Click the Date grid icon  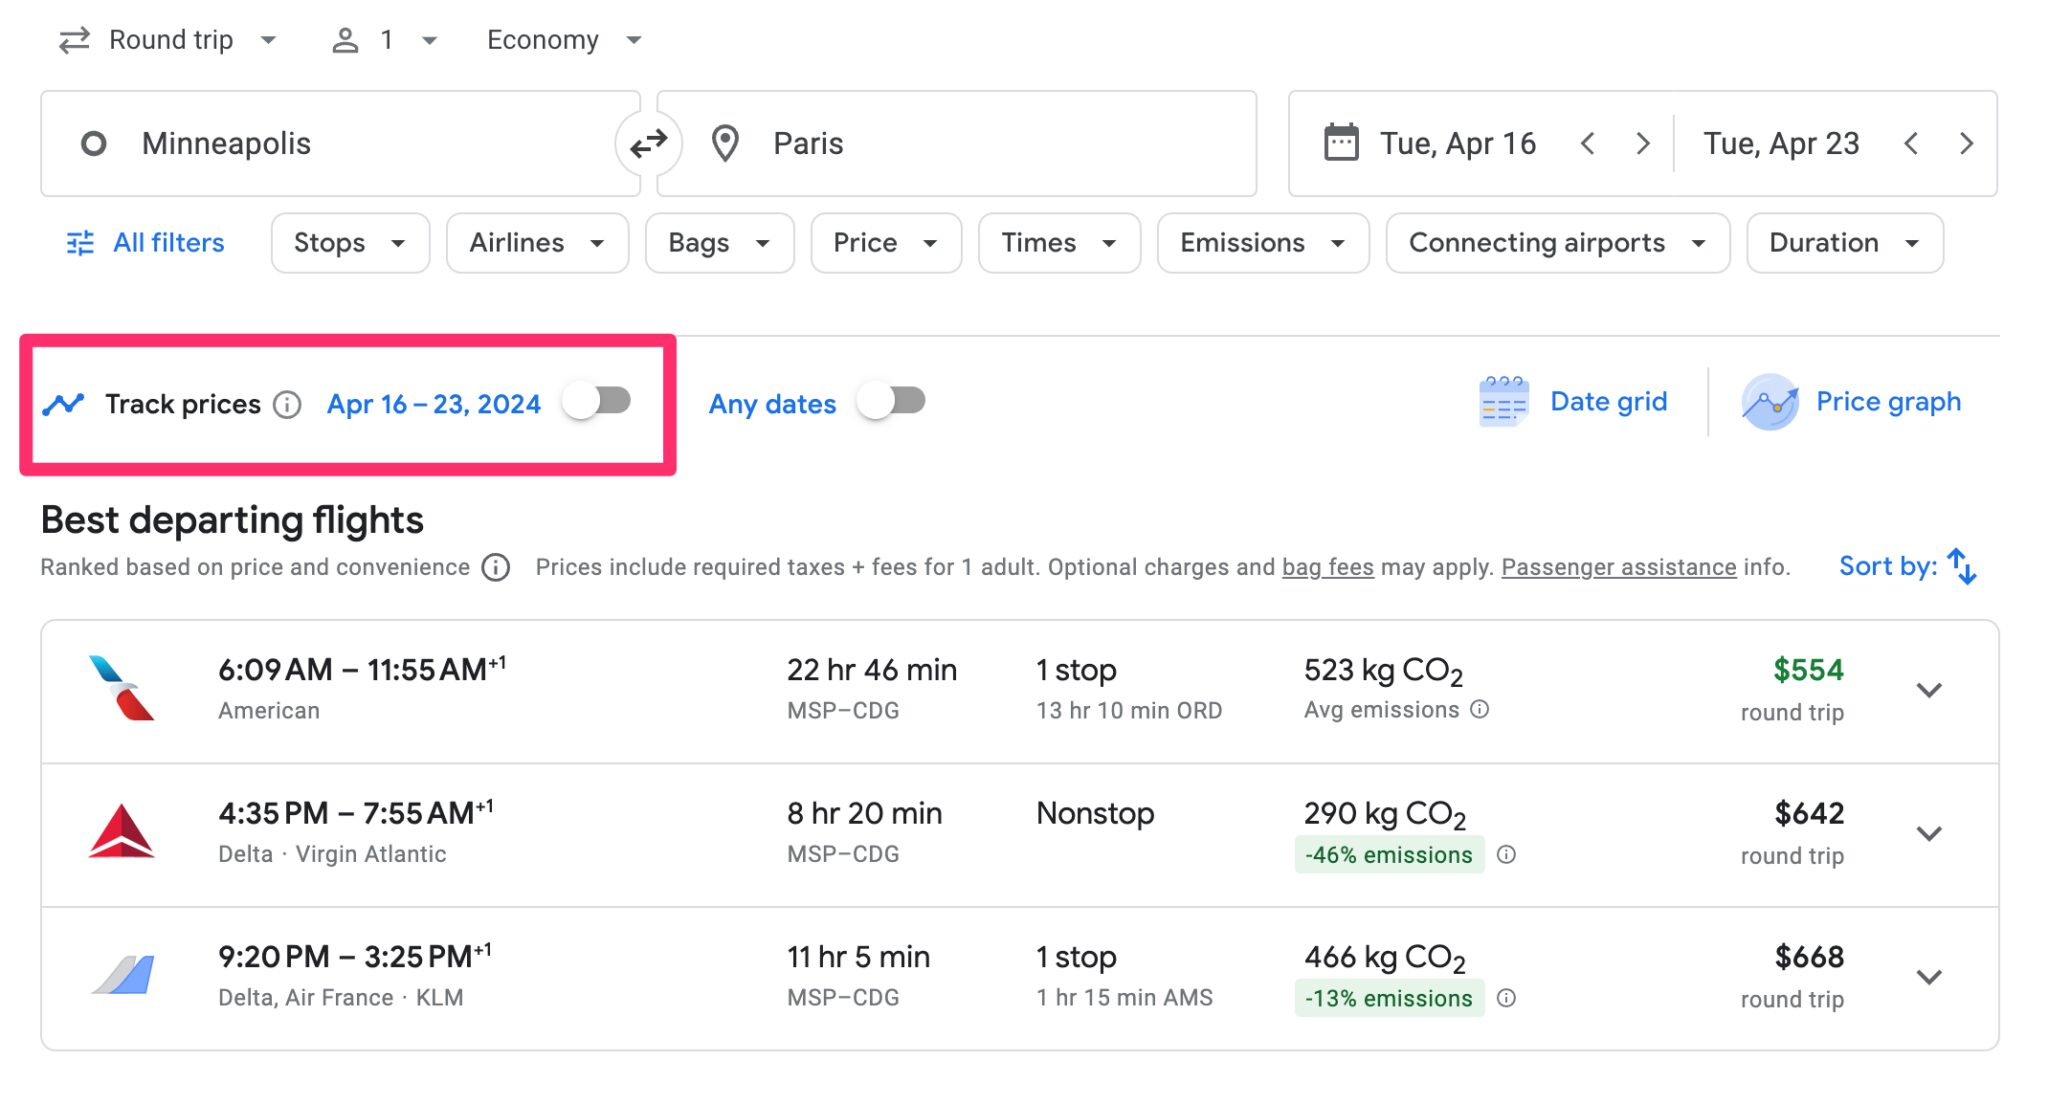point(1504,400)
